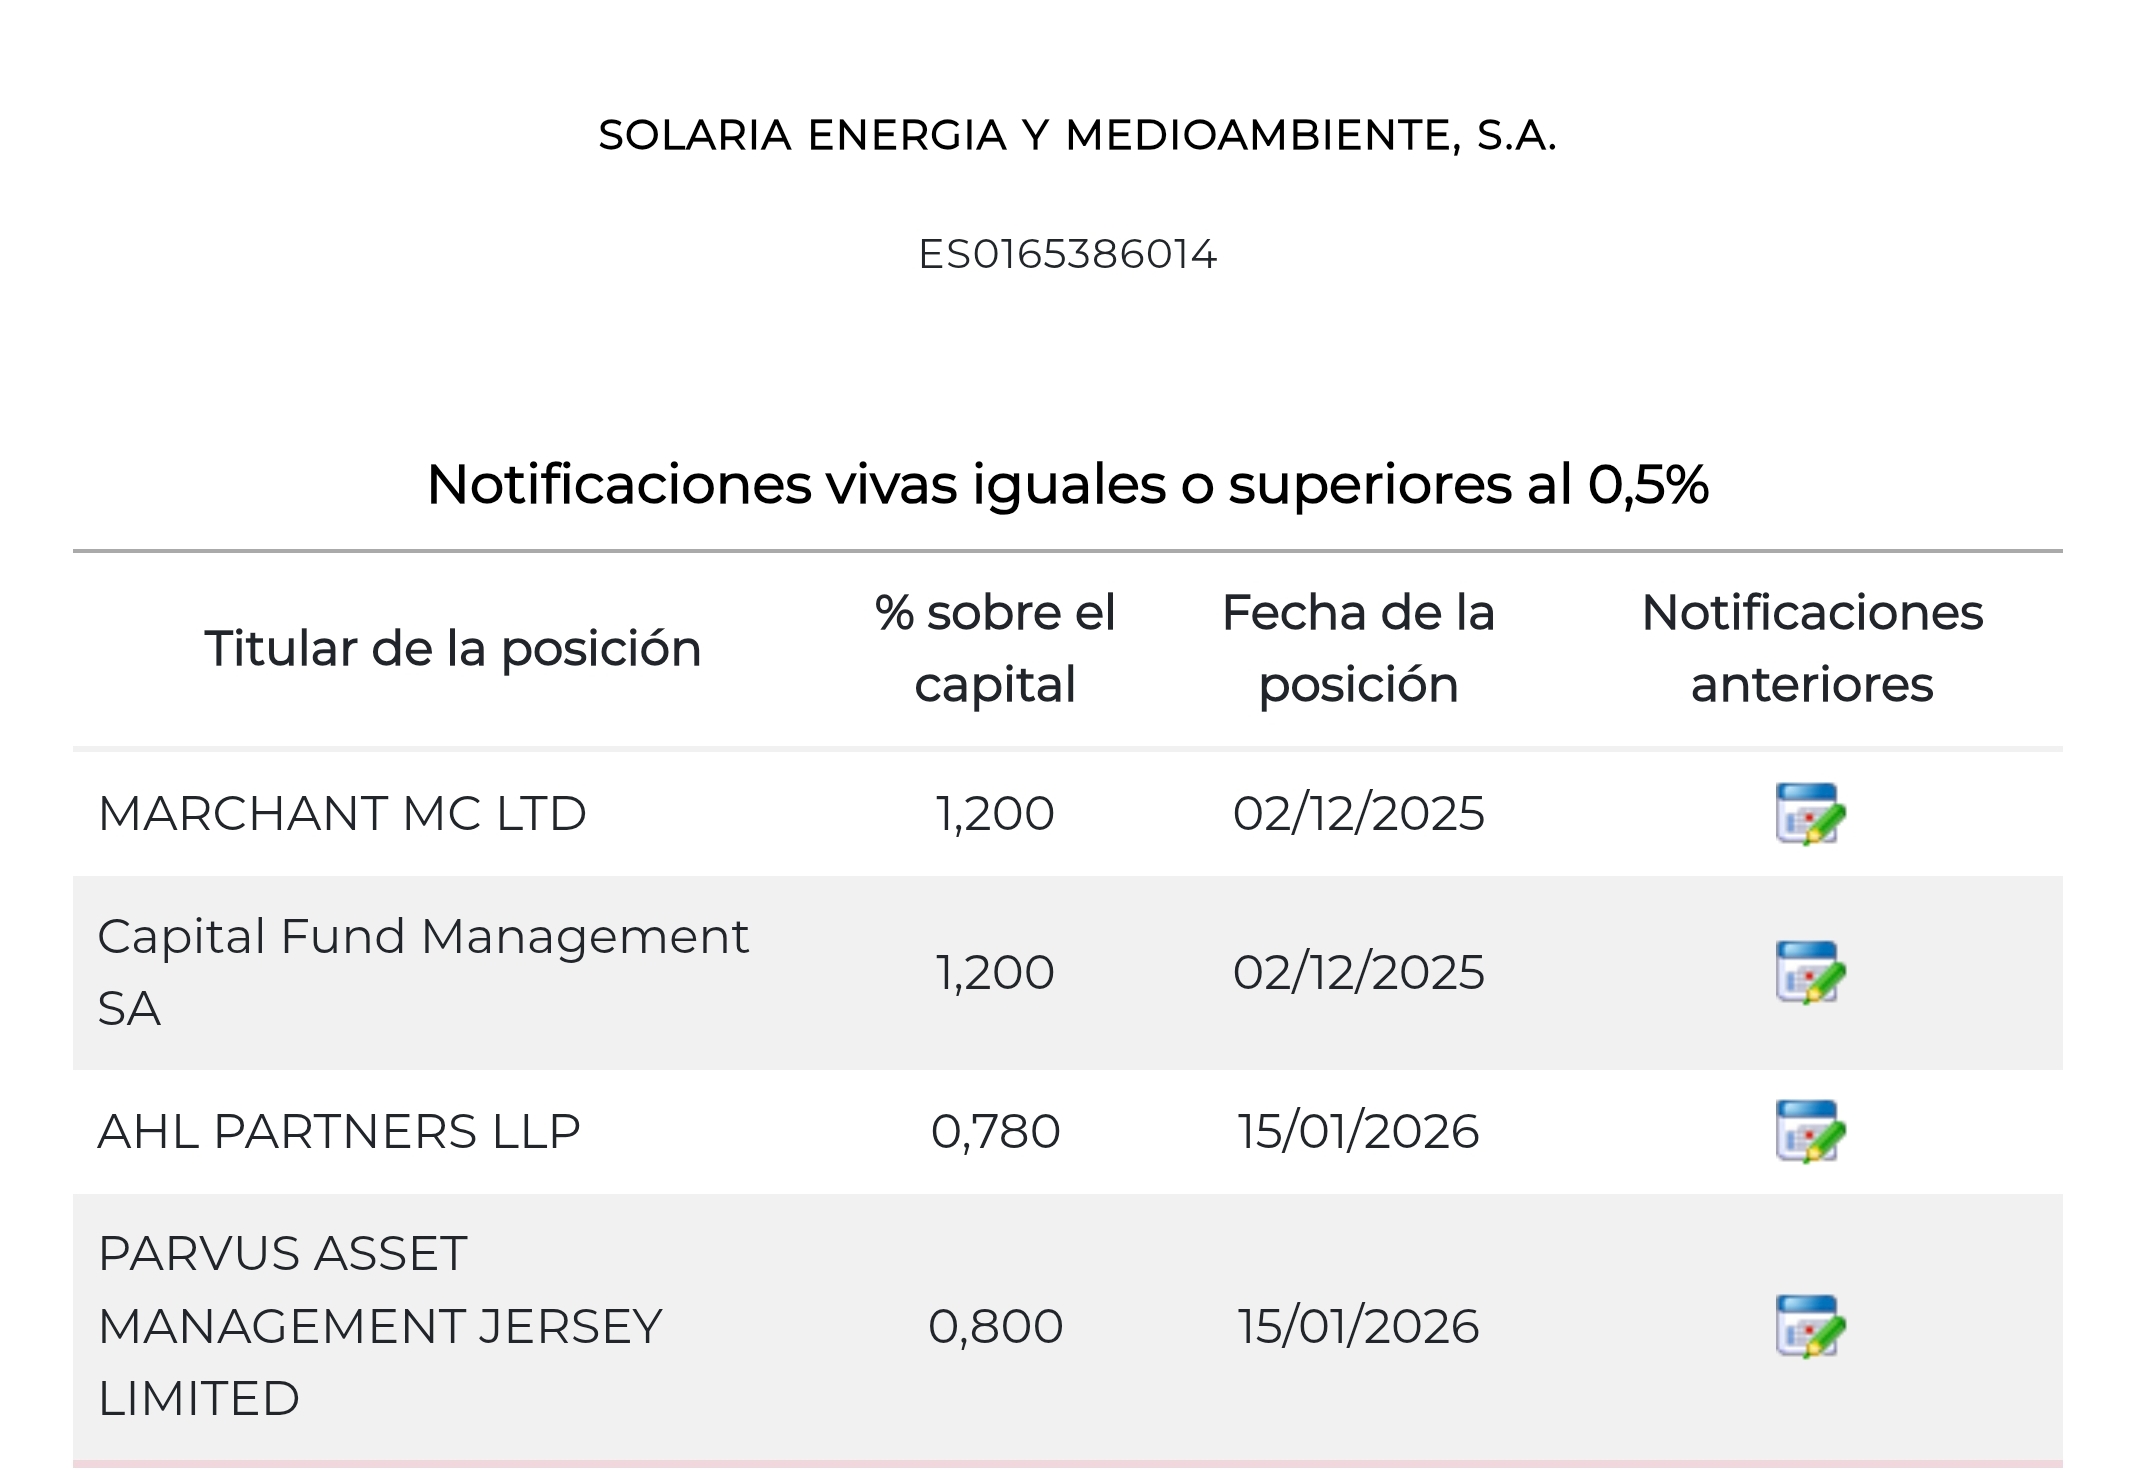This screenshot has width=2136, height=1470.
Task: Click AHL PARTNERS' 15/01/2026 position date
Action: pyautogui.click(x=1358, y=1132)
